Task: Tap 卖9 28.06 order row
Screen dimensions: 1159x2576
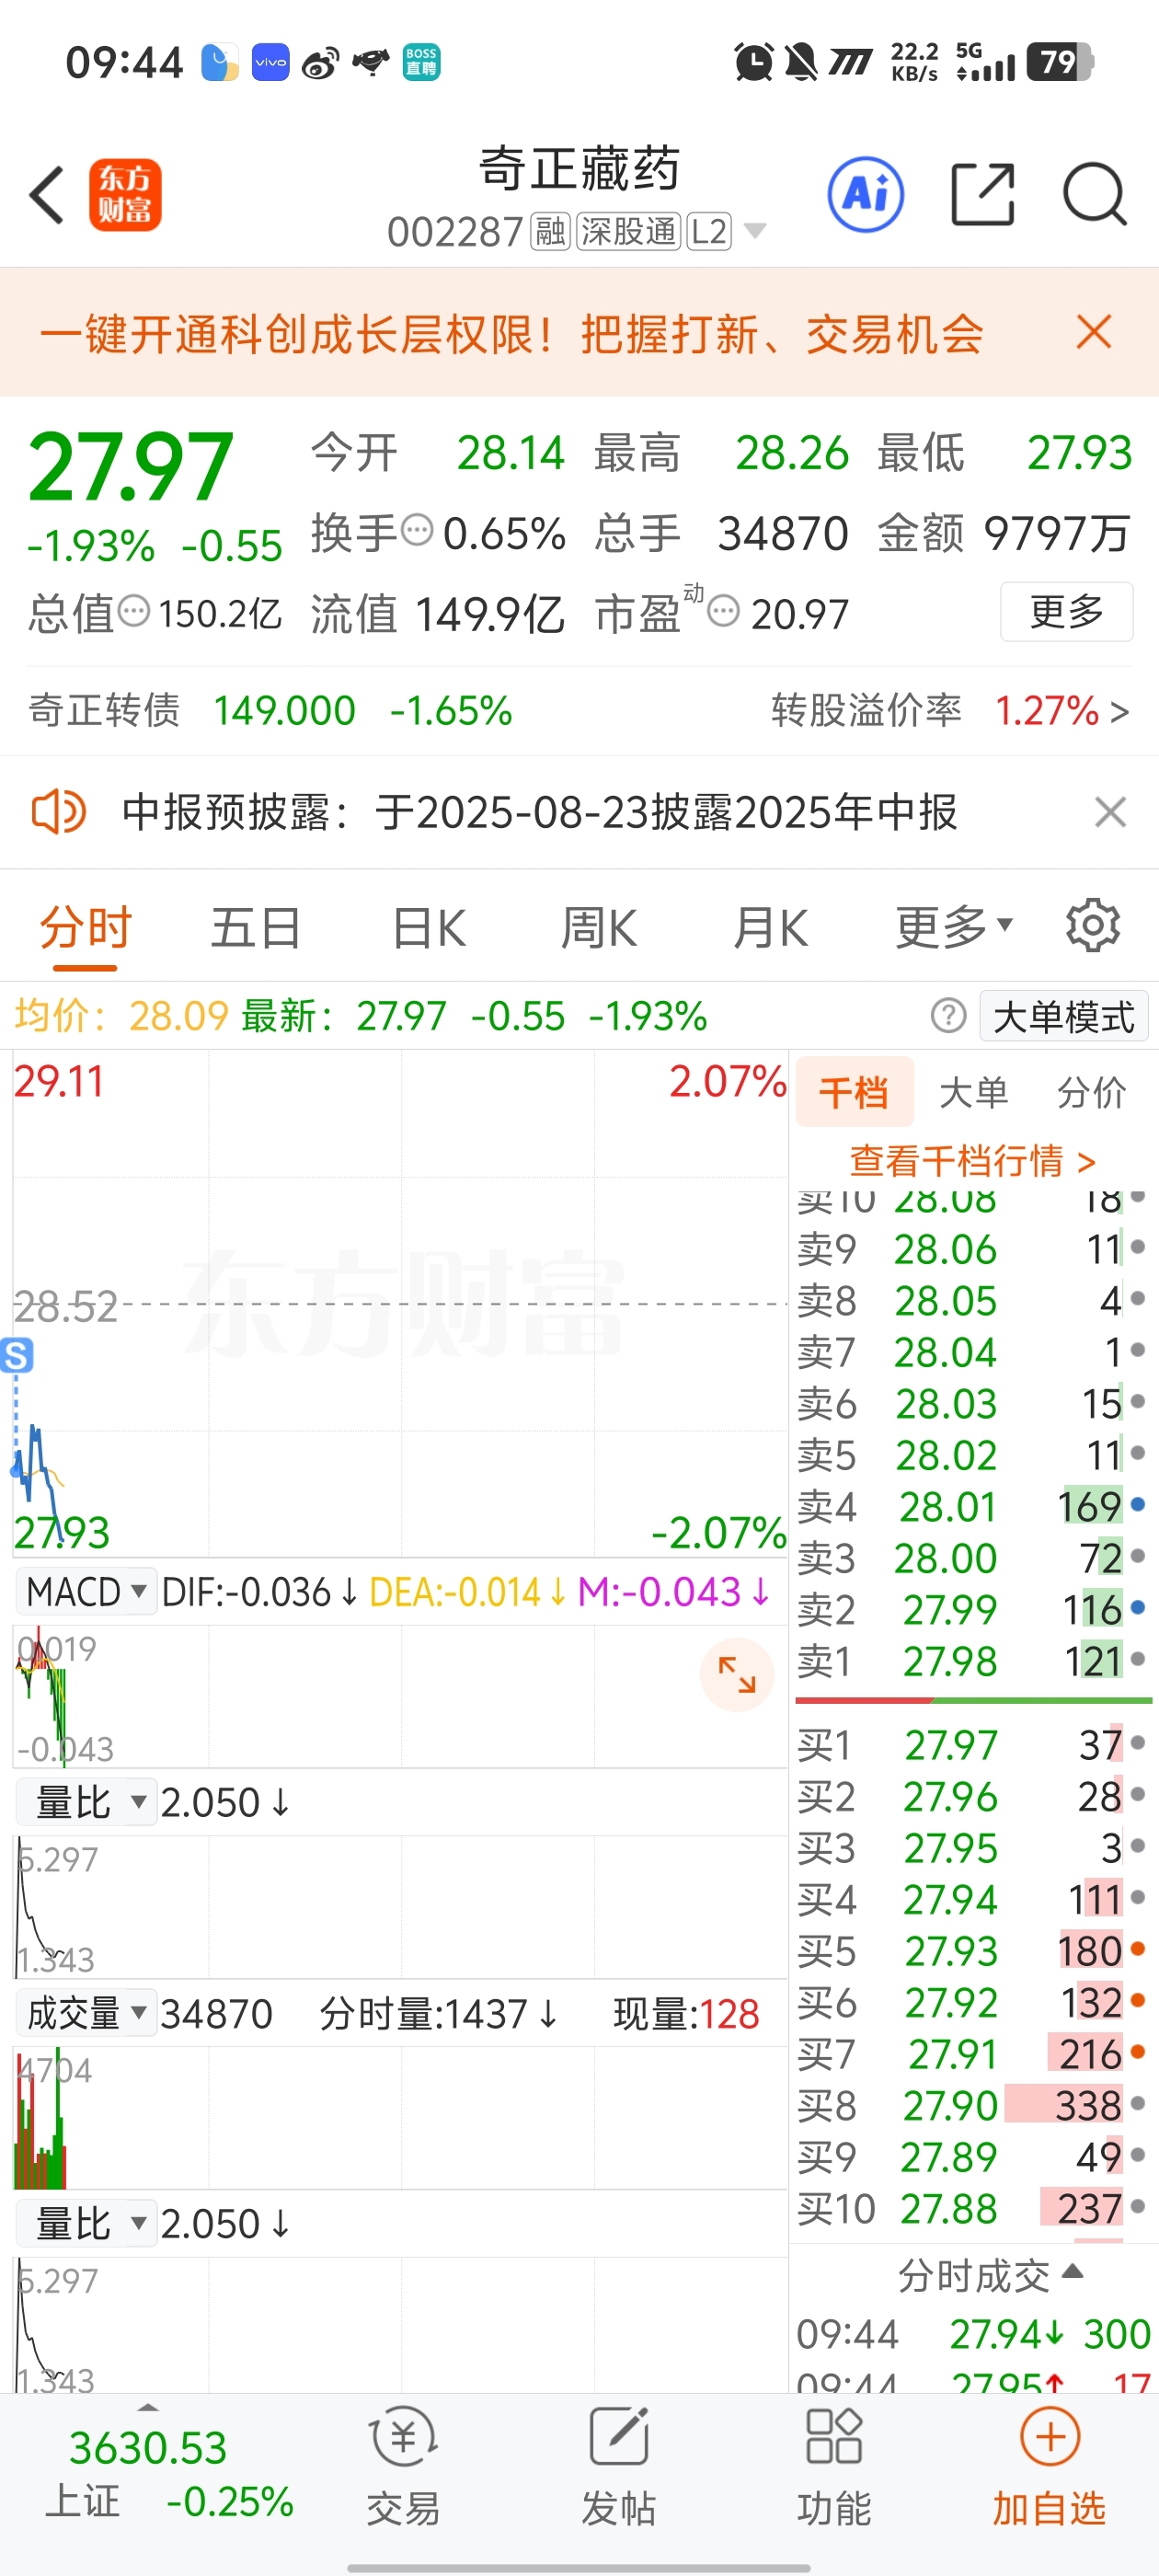Action: point(972,1249)
